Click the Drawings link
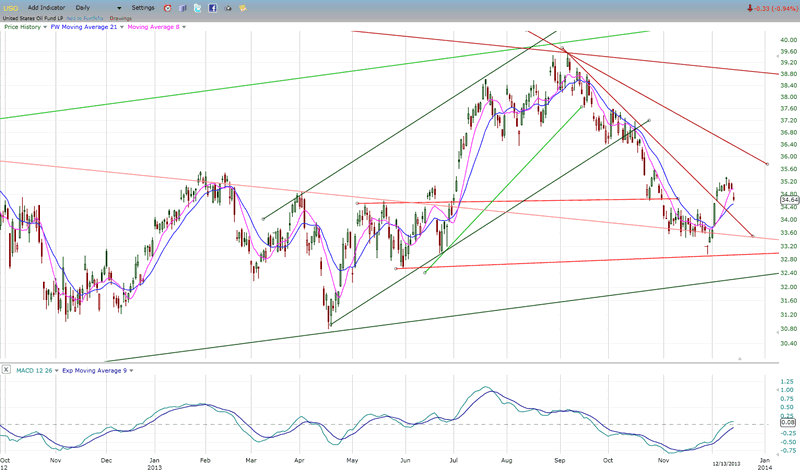 tap(120, 18)
